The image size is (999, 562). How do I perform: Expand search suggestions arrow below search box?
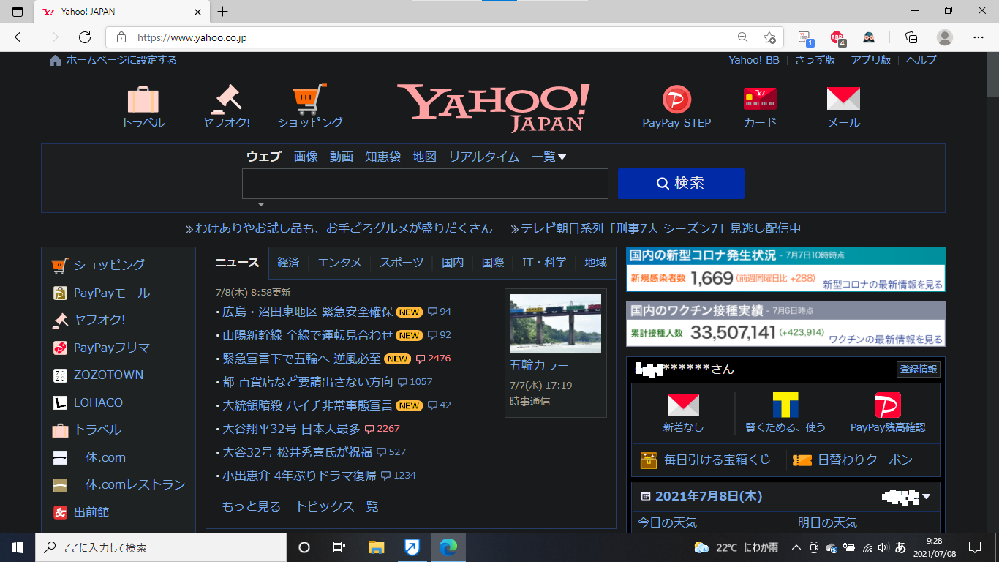pyautogui.click(x=261, y=205)
